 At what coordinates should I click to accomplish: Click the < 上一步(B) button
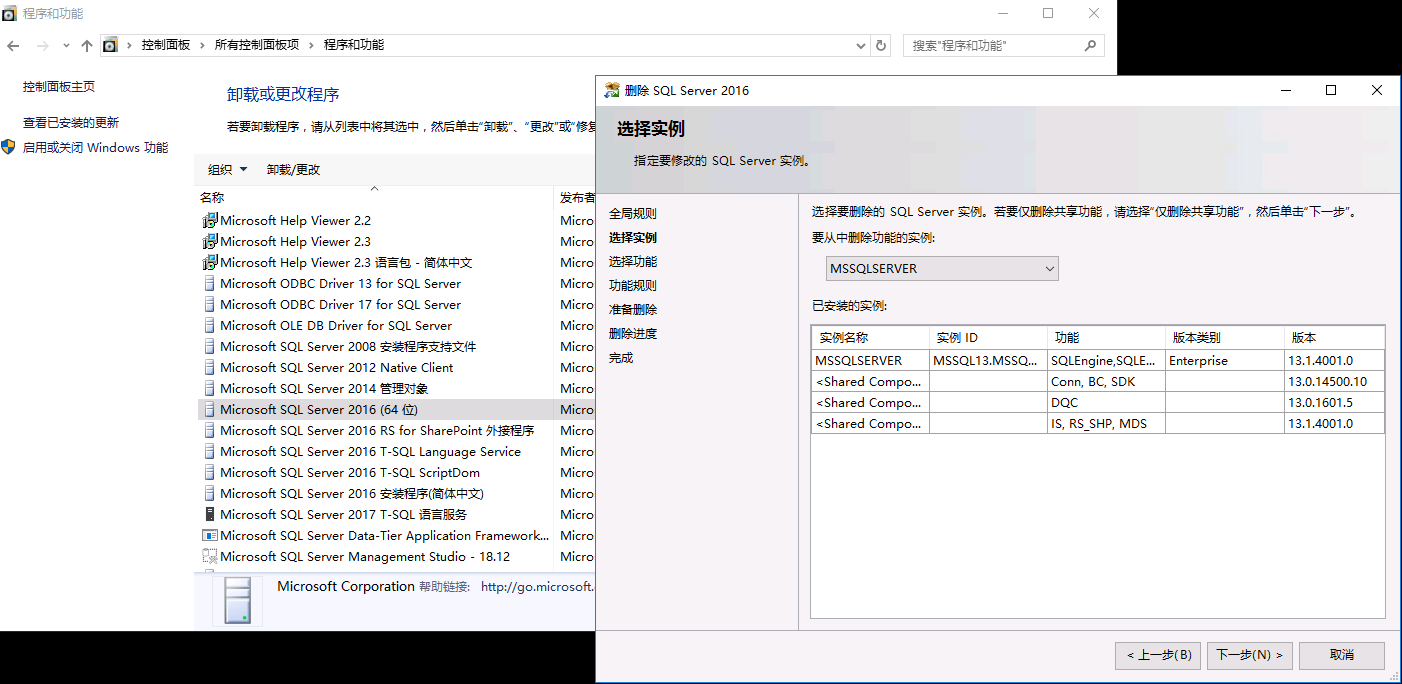[x=1159, y=655]
